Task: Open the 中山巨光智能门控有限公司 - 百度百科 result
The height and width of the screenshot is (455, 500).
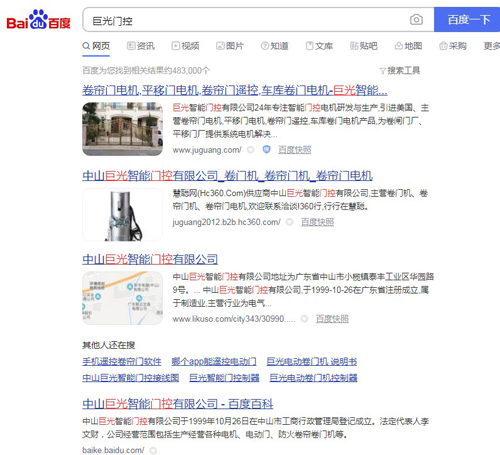Action: pyautogui.click(x=178, y=404)
